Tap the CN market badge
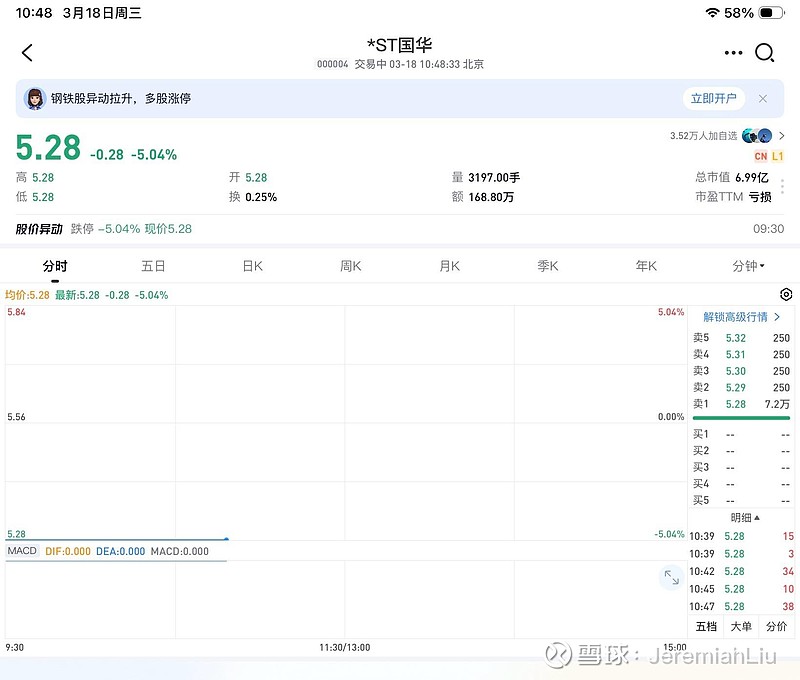This screenshot has width=800, height=680. 761,157
